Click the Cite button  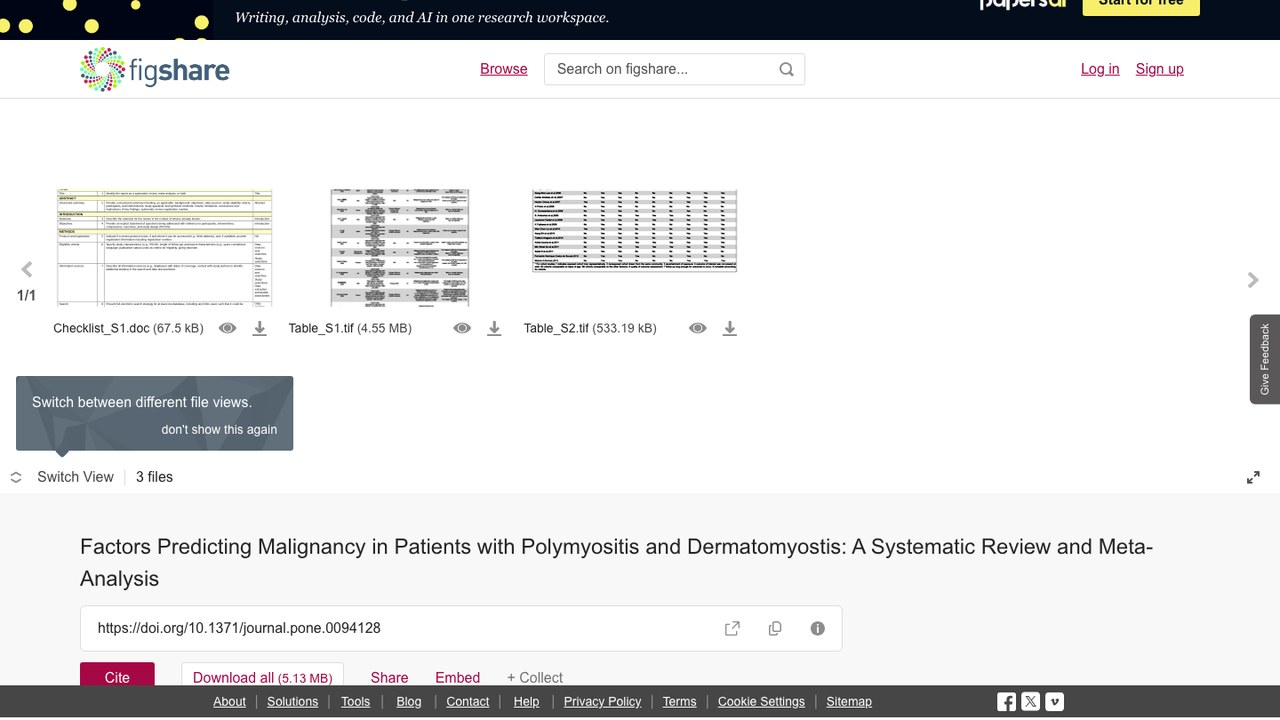point(117,676)
